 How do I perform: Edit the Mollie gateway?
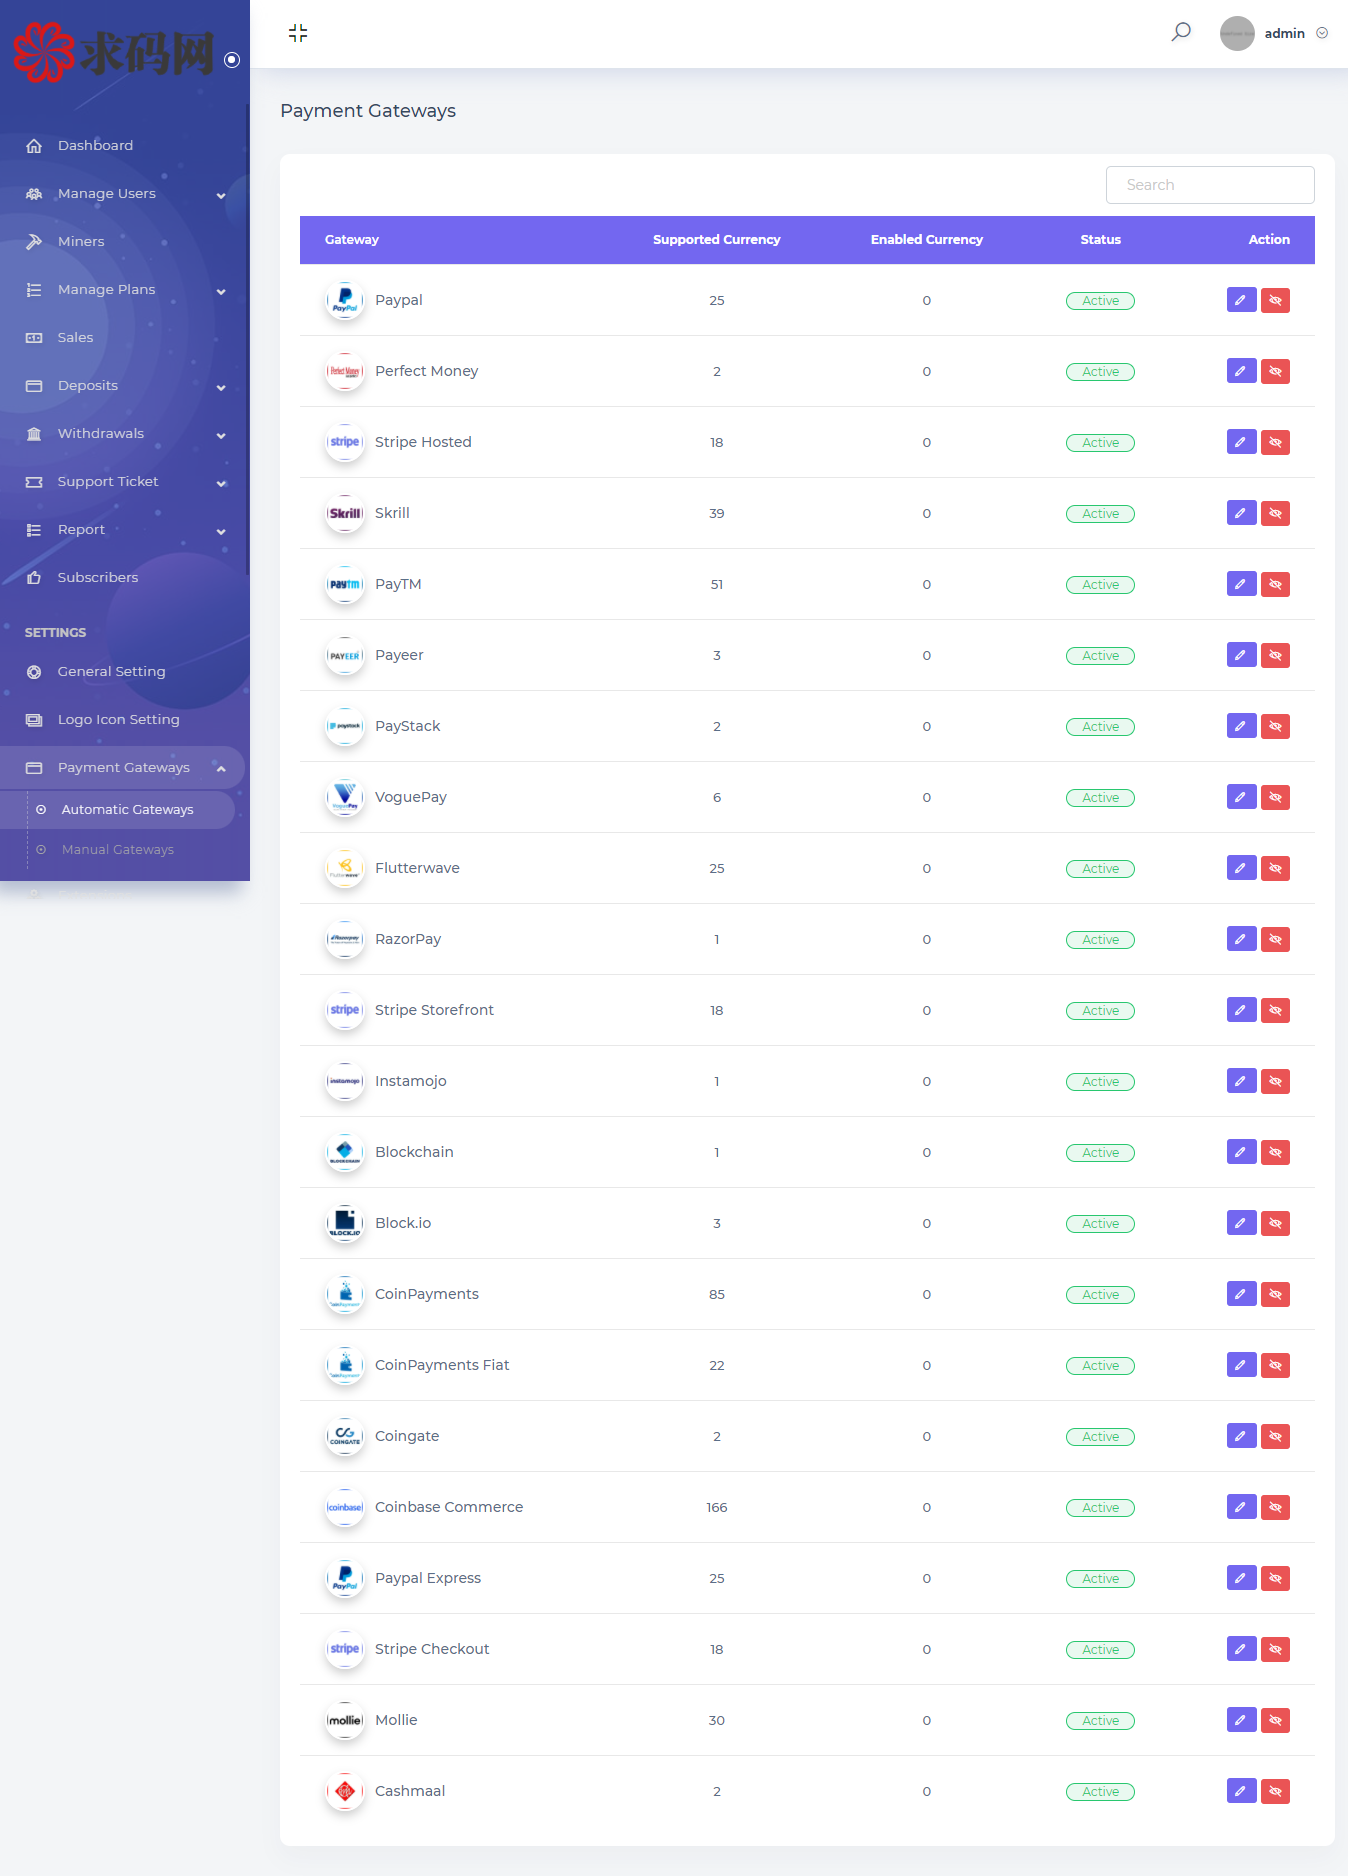(x=1241, y=1720)
